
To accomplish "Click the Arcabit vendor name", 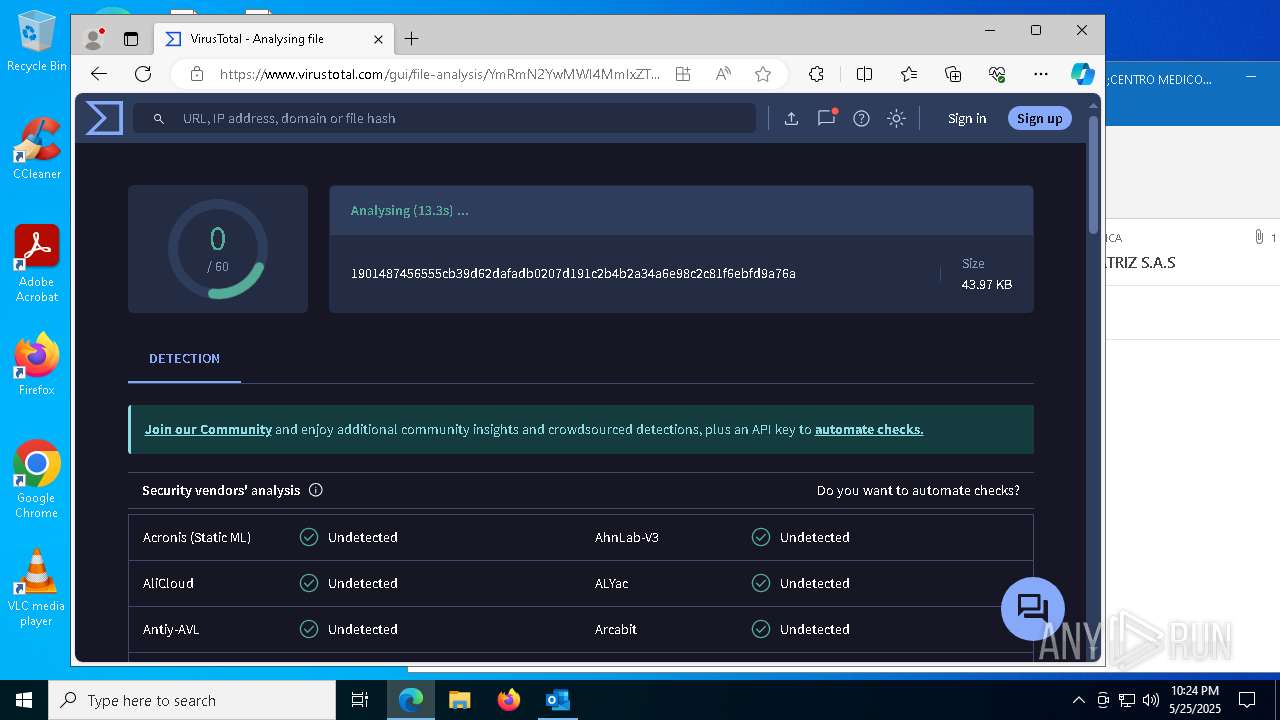I will (x=616, y=629).
